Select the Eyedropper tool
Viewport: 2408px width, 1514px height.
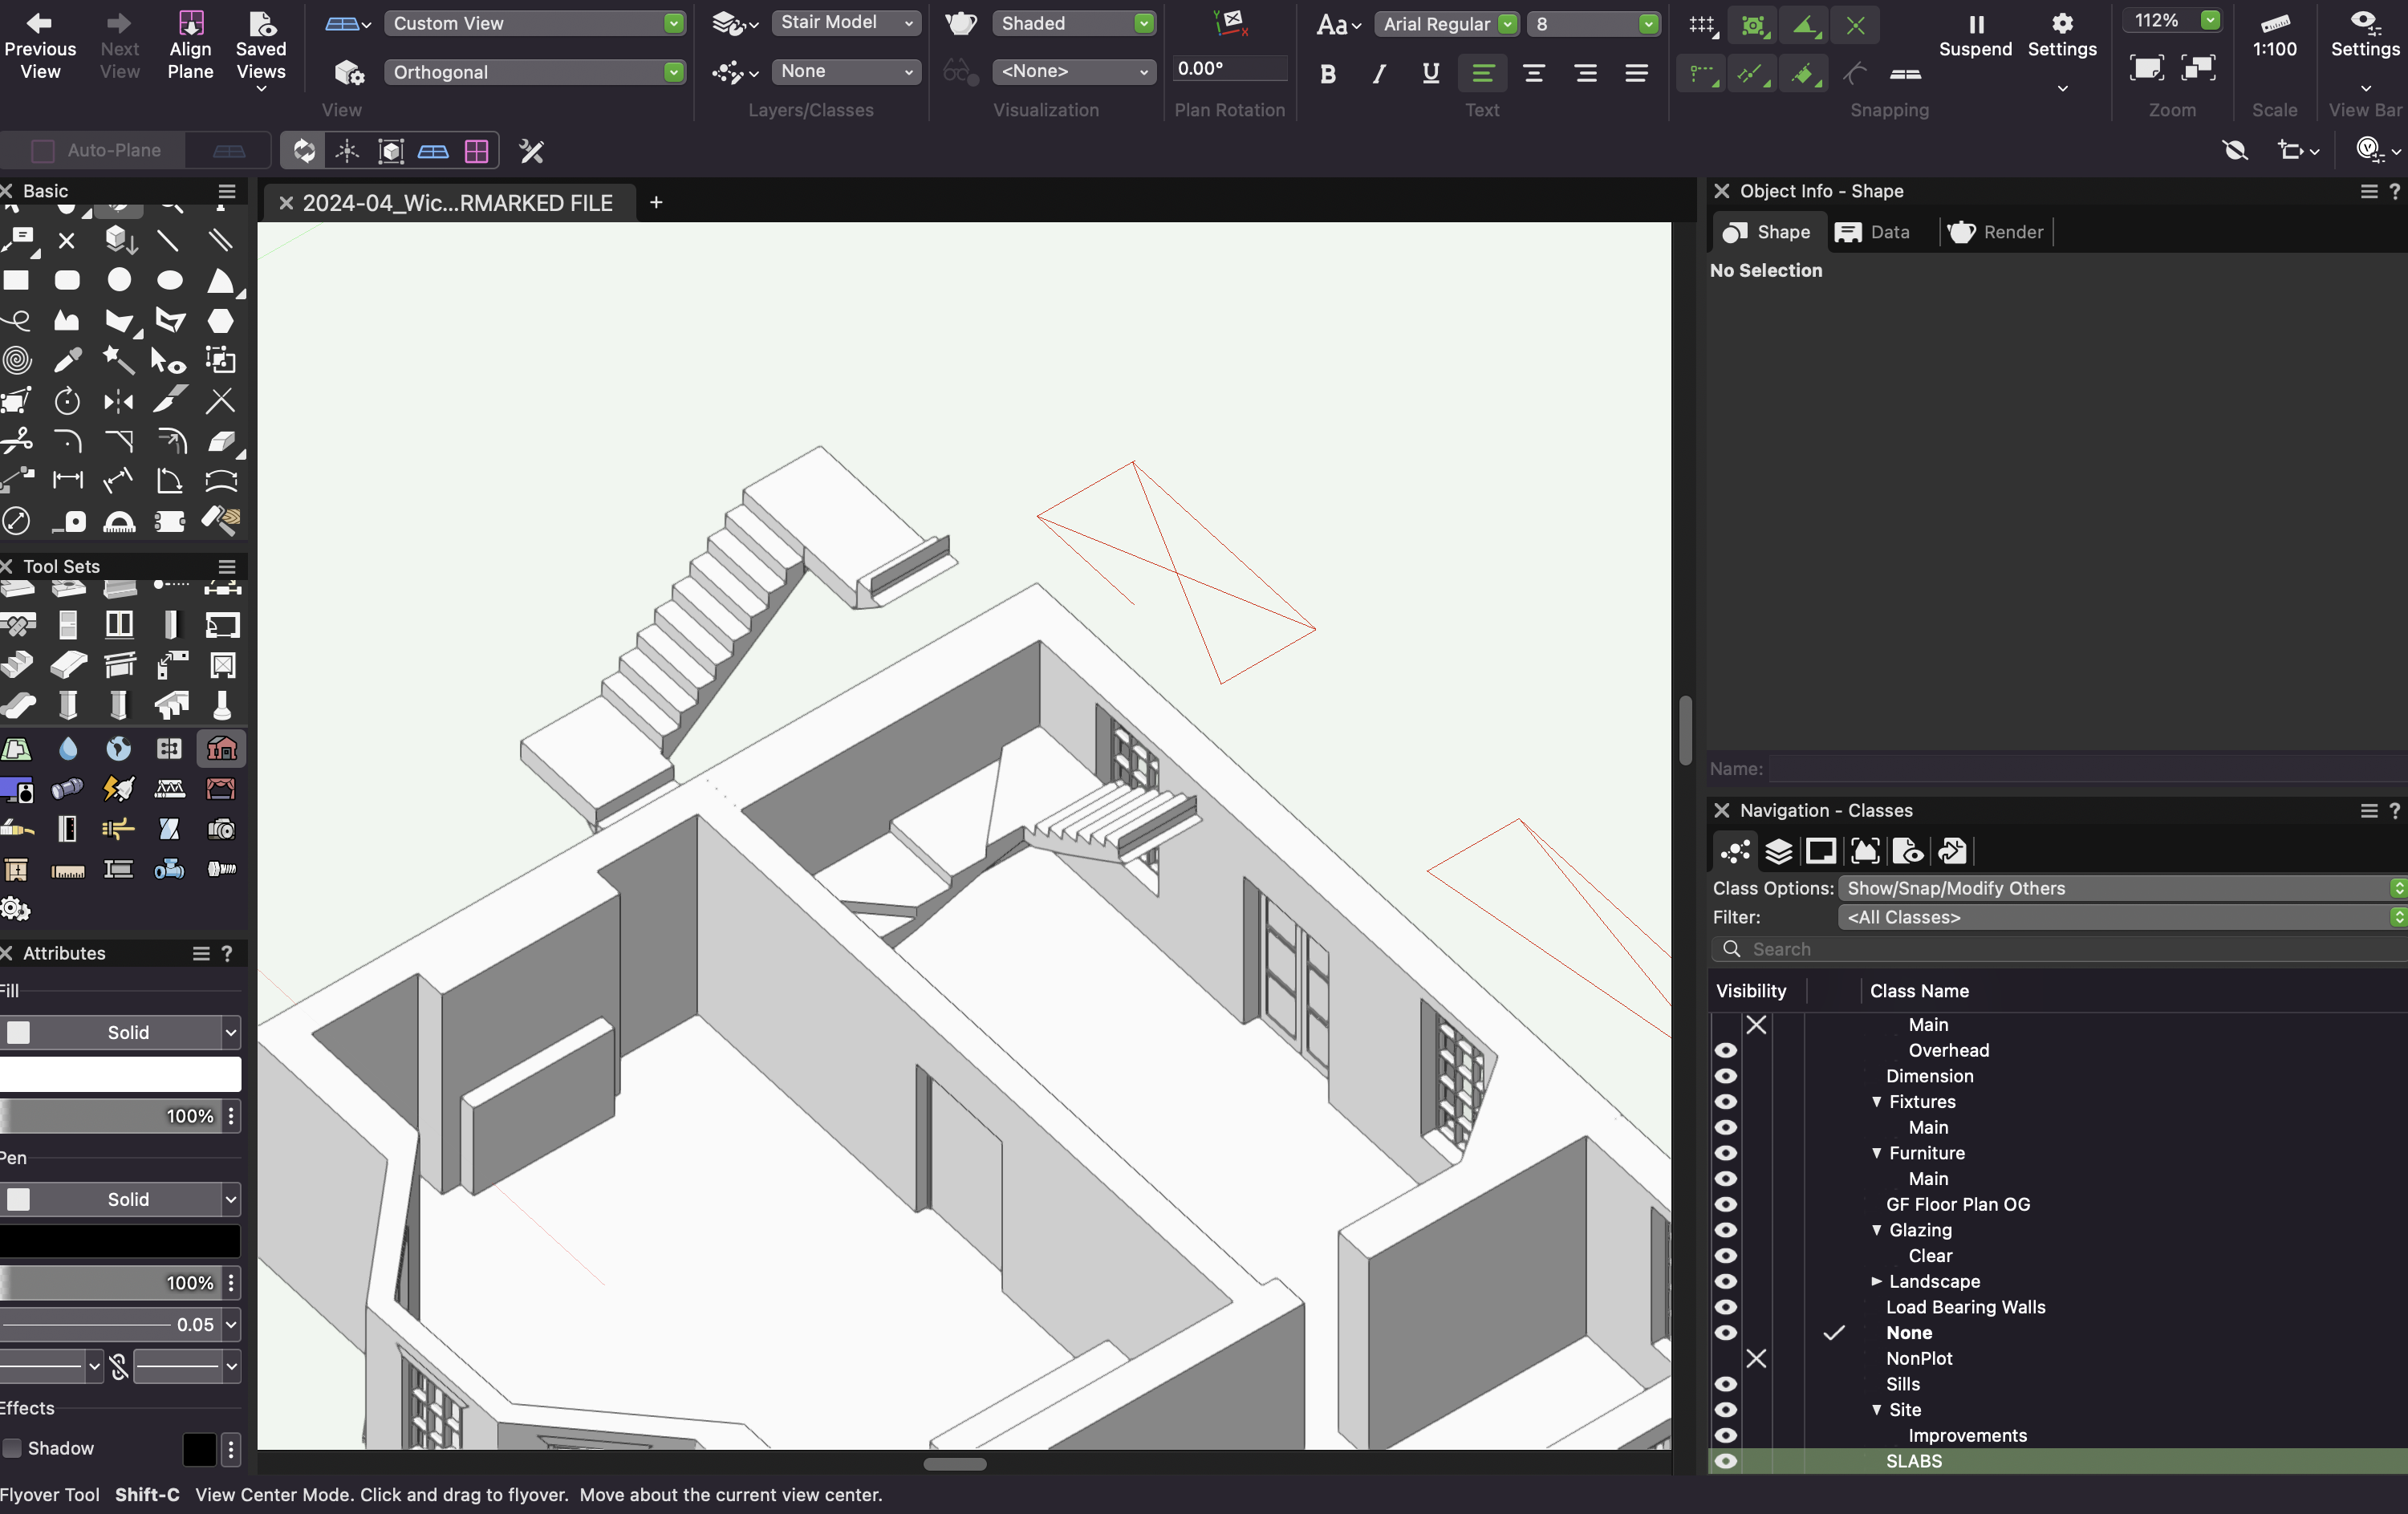coord(67,359)
